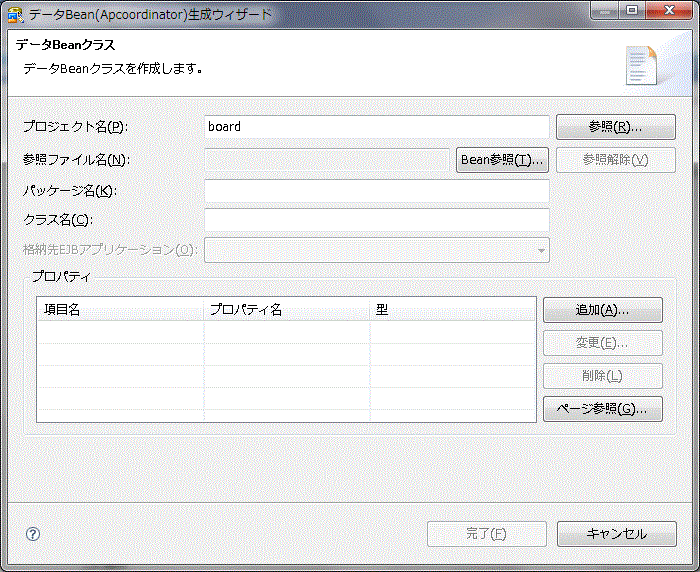The width and height of the screenshot is (700, 572).
Task: Click the 型 column header
Action: 452,309
